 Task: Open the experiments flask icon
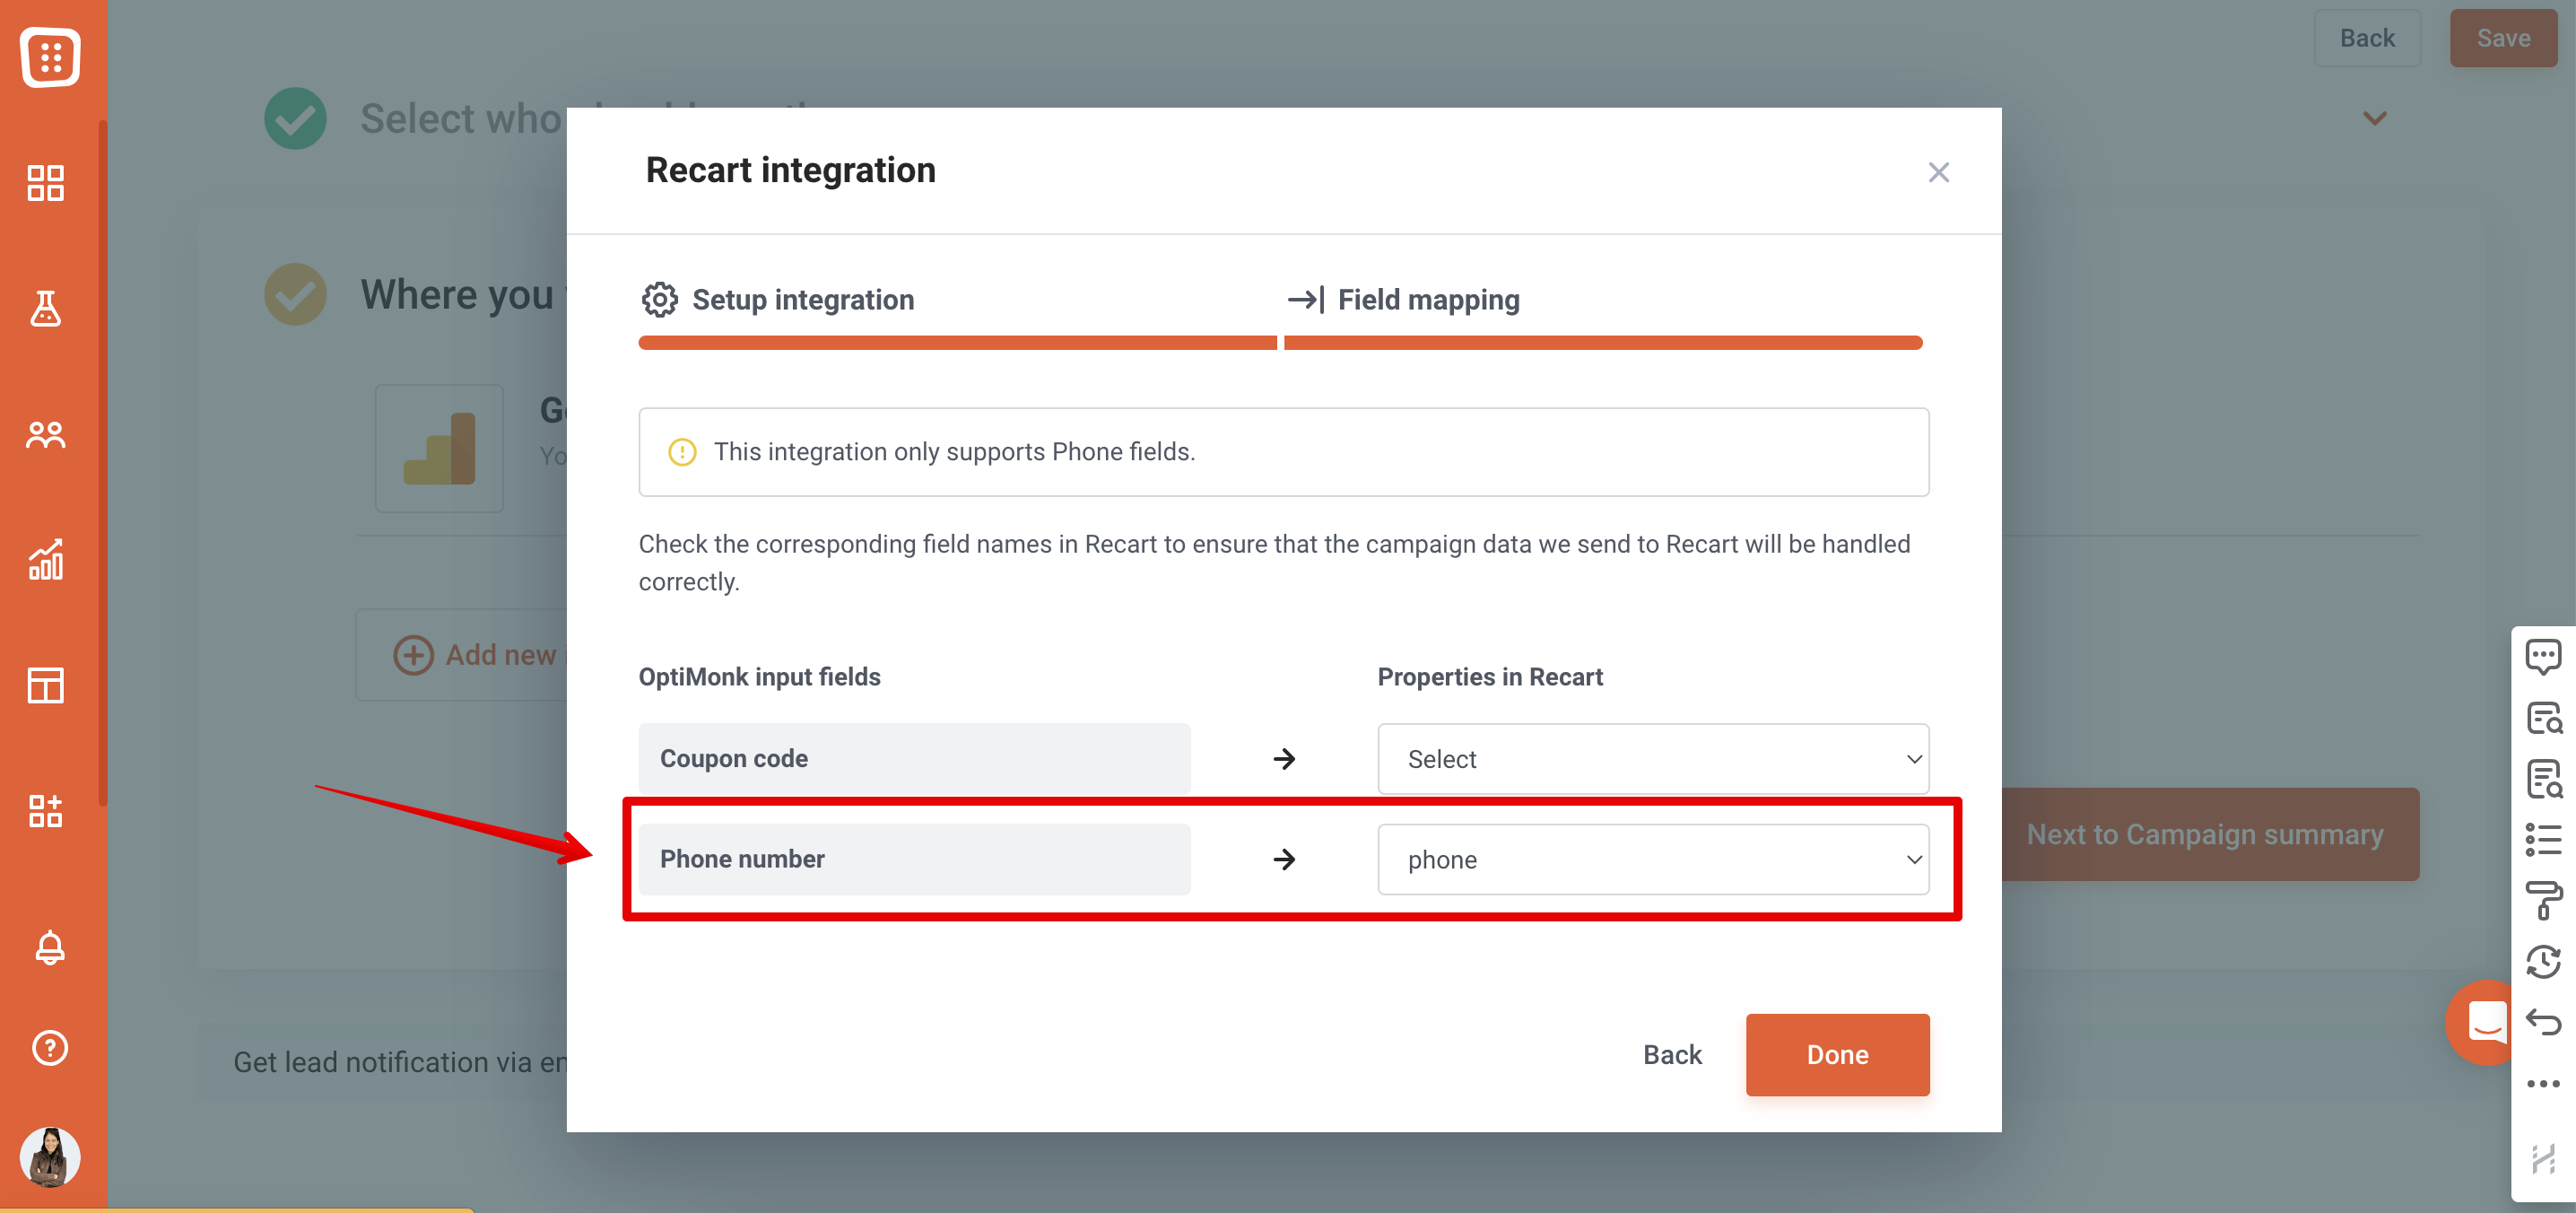[x=46, y=309]
